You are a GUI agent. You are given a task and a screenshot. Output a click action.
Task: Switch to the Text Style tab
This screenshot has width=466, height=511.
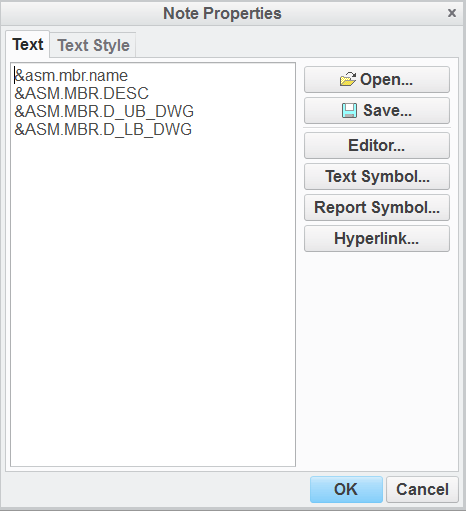tap(93, 45)
